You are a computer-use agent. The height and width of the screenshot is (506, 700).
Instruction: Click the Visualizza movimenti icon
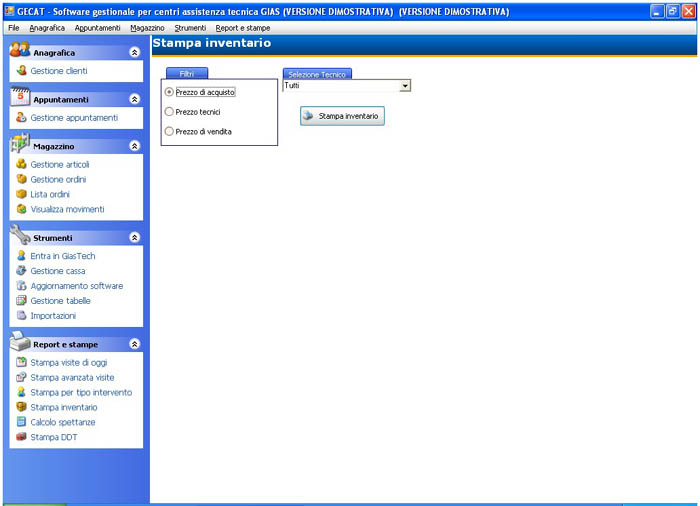point(21,209)
